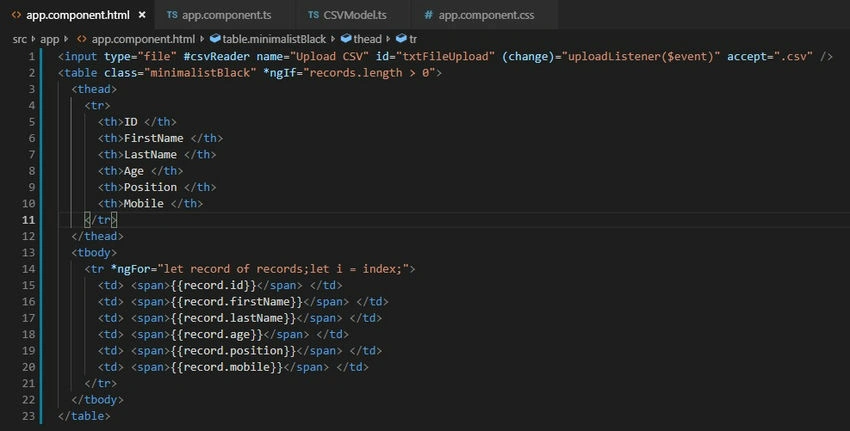The height and width of the screenshot is (431, 850).
Task: Click {{record.id}} on line 15
Action: [214, 285]
